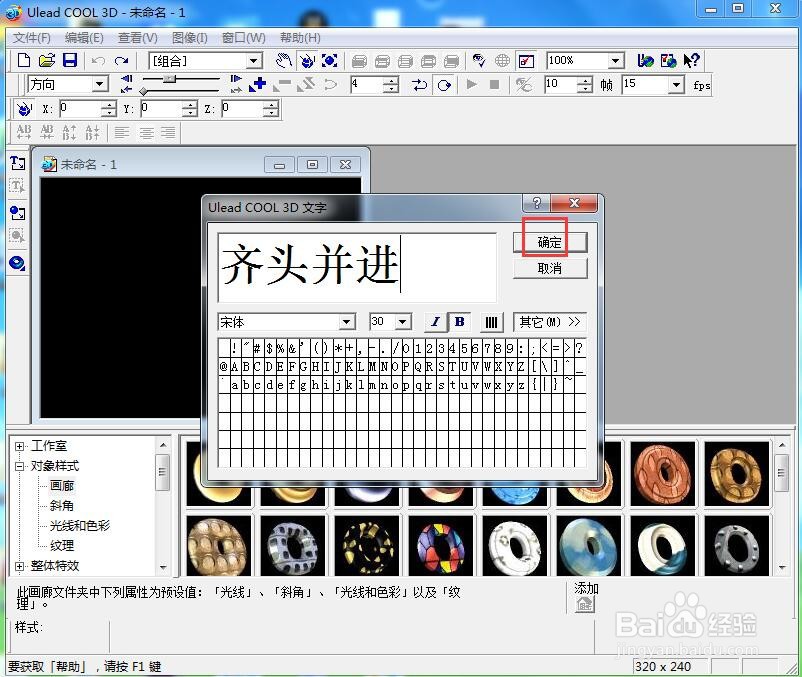This screenshot has width=802, height=677.
Task: Open the 宋体 font dropdown
Action: [346, 322]
